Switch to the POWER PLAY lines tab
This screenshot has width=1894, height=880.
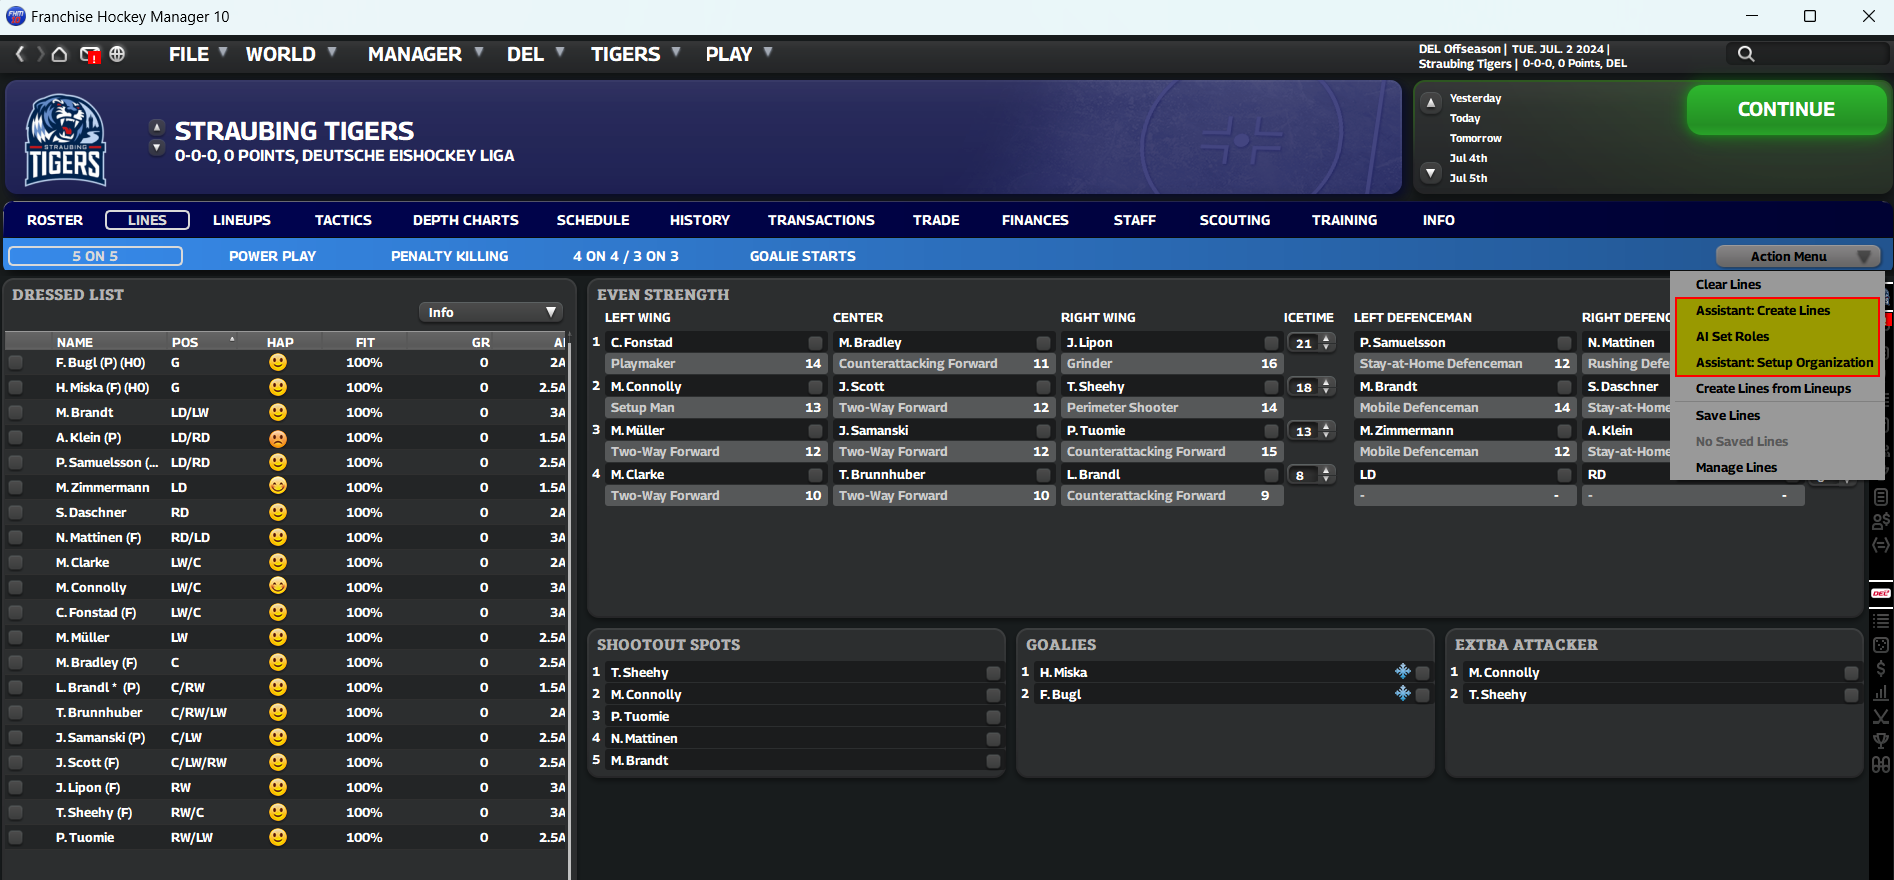272,256
